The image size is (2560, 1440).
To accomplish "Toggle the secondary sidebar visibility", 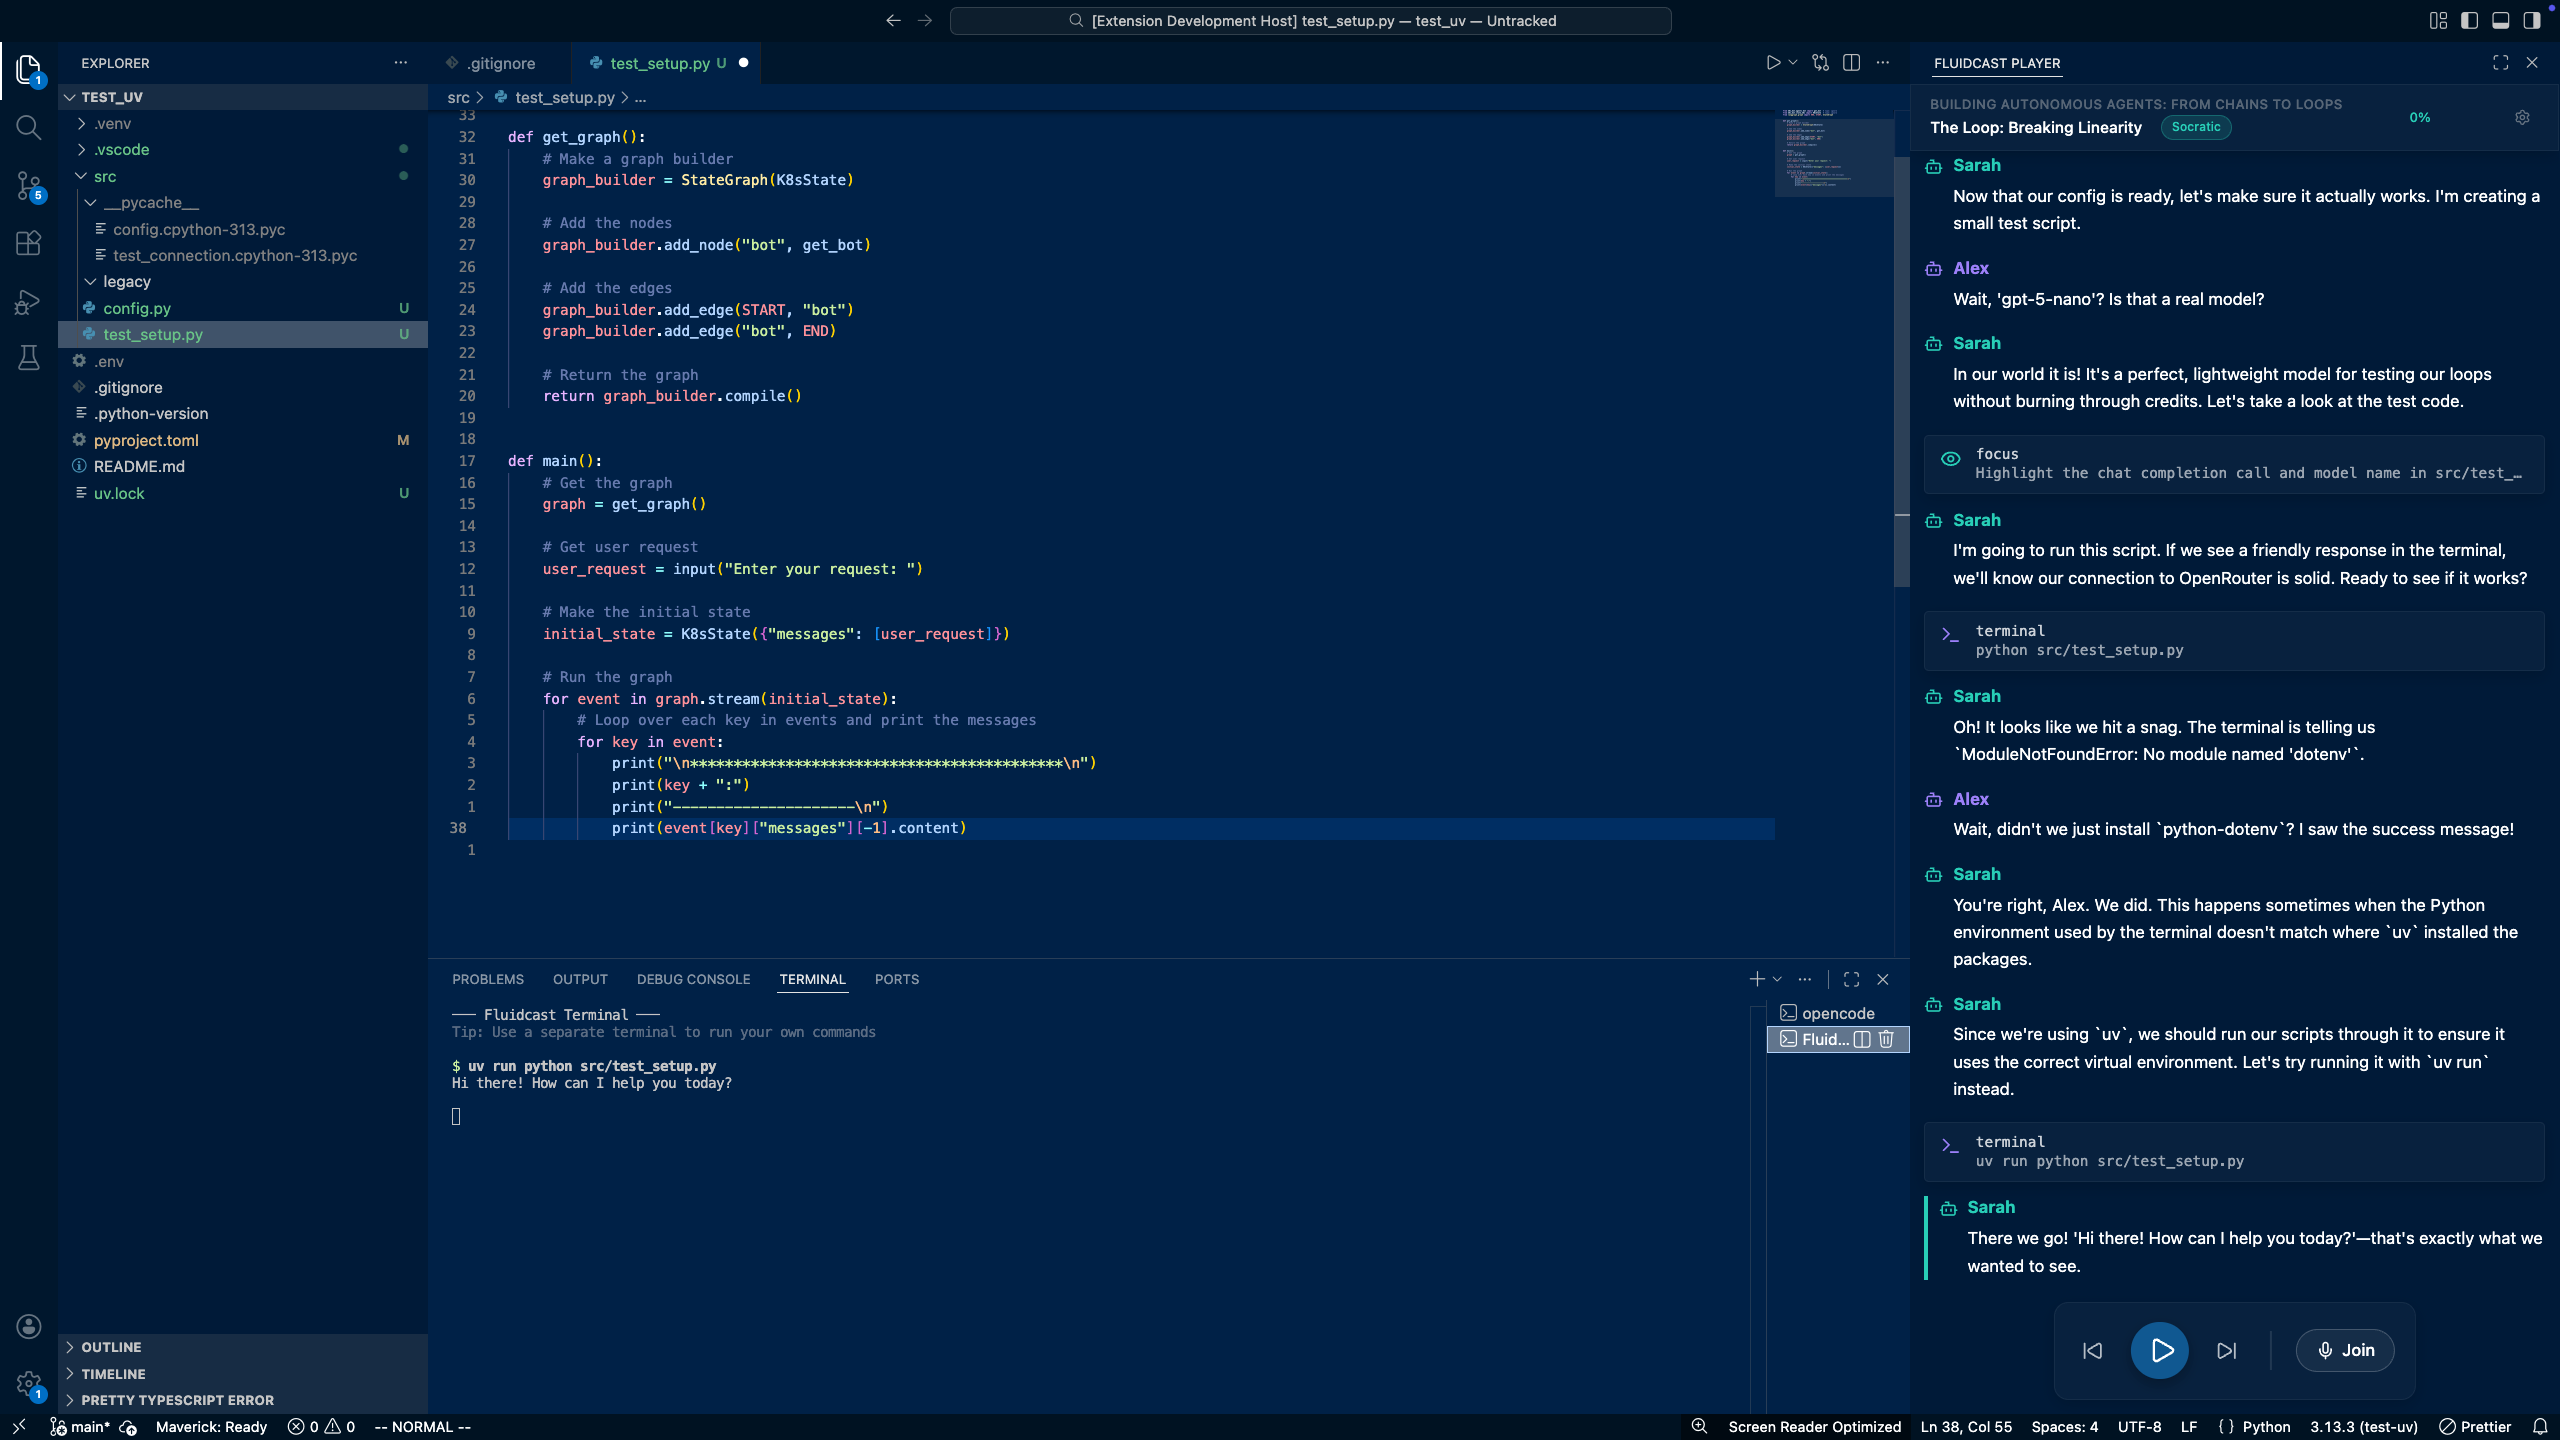I will pos(2531,20).
